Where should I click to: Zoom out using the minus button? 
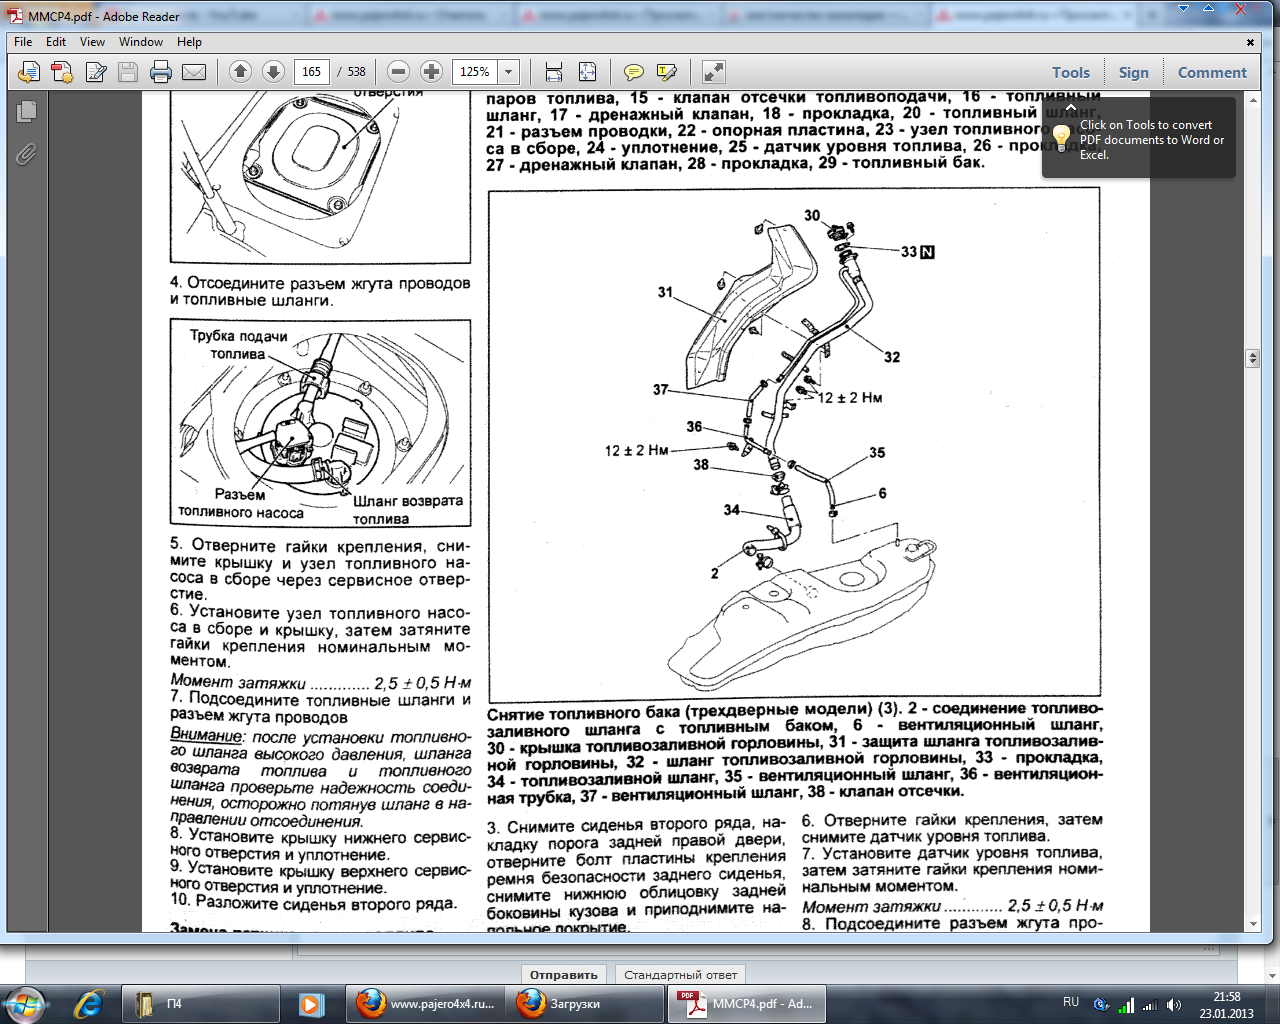(398, 72)
